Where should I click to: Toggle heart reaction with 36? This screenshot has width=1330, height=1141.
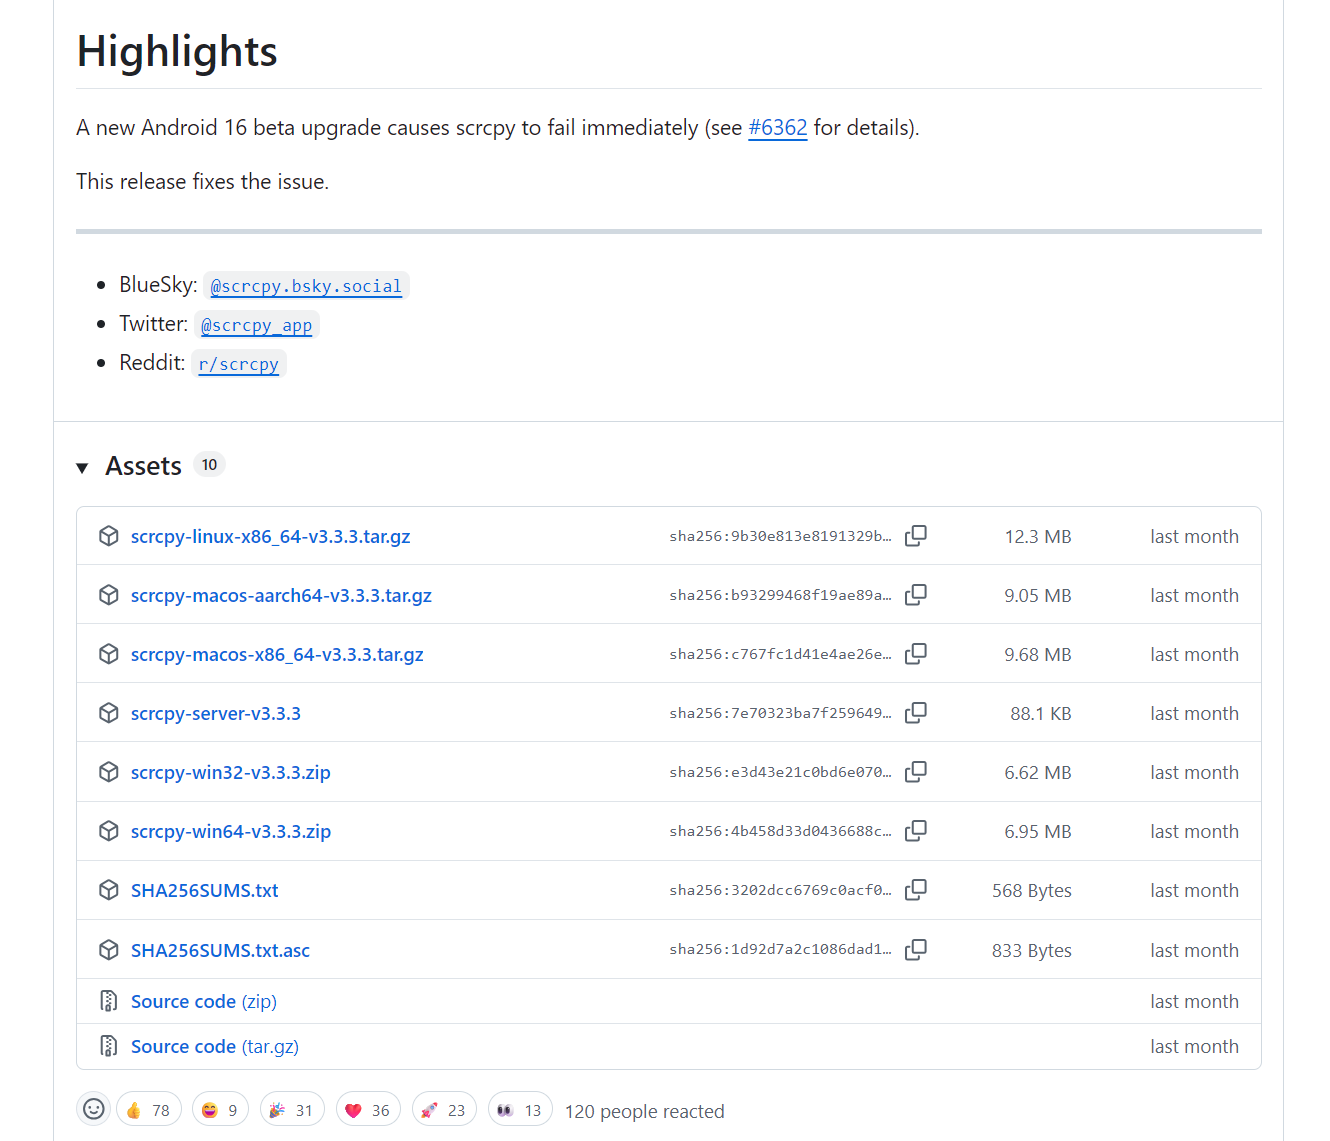[x=368, y=1110]
